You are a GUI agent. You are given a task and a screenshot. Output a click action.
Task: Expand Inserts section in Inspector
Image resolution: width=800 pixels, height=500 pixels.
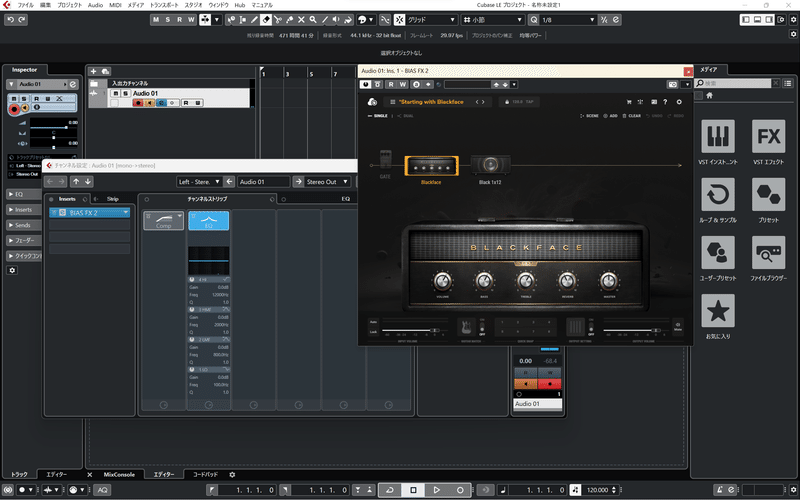(x=22, y=210)
